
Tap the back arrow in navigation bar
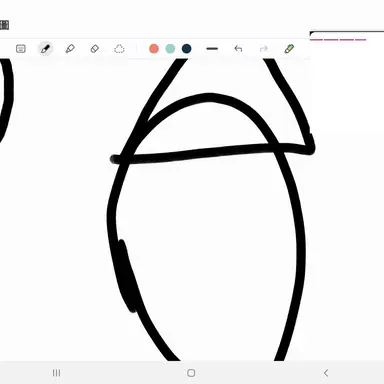pos(326,373)
